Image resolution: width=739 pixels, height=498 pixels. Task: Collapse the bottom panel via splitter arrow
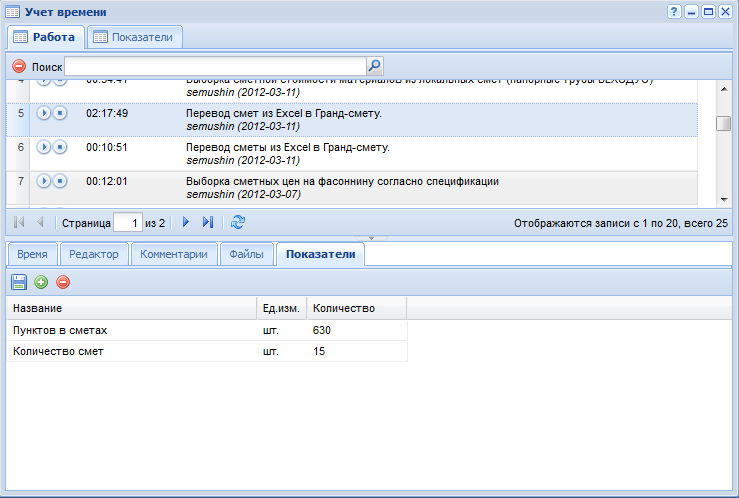(371, 238)
